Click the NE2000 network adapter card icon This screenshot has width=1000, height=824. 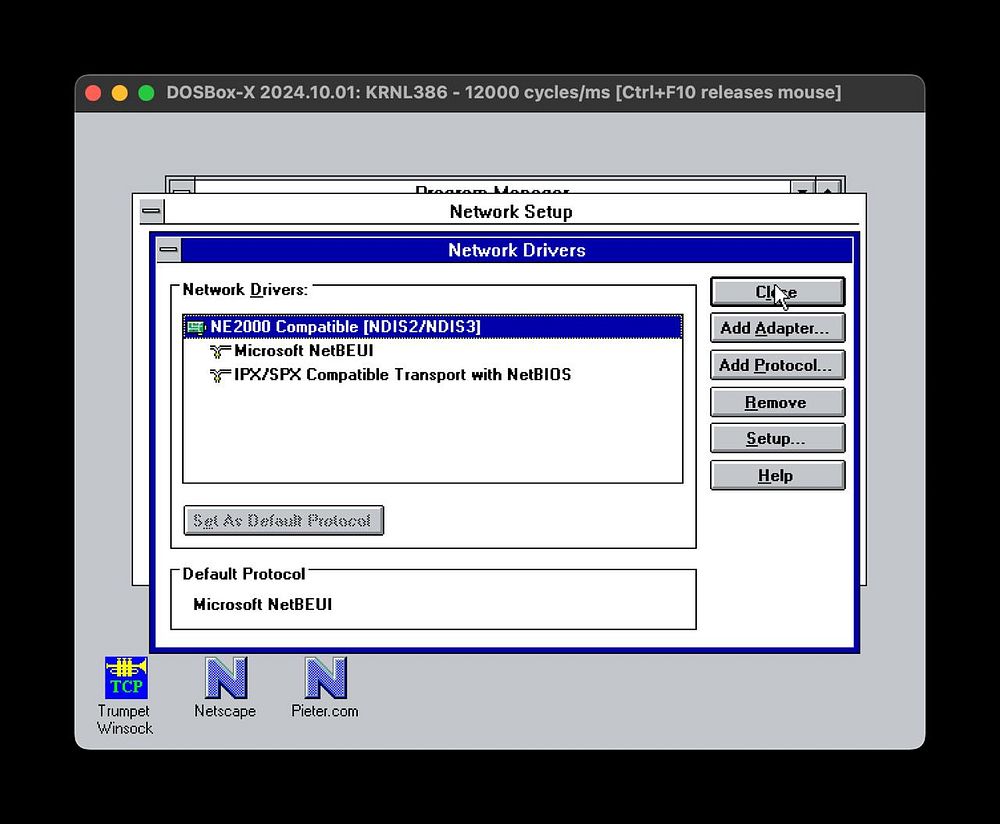point(196,327)
